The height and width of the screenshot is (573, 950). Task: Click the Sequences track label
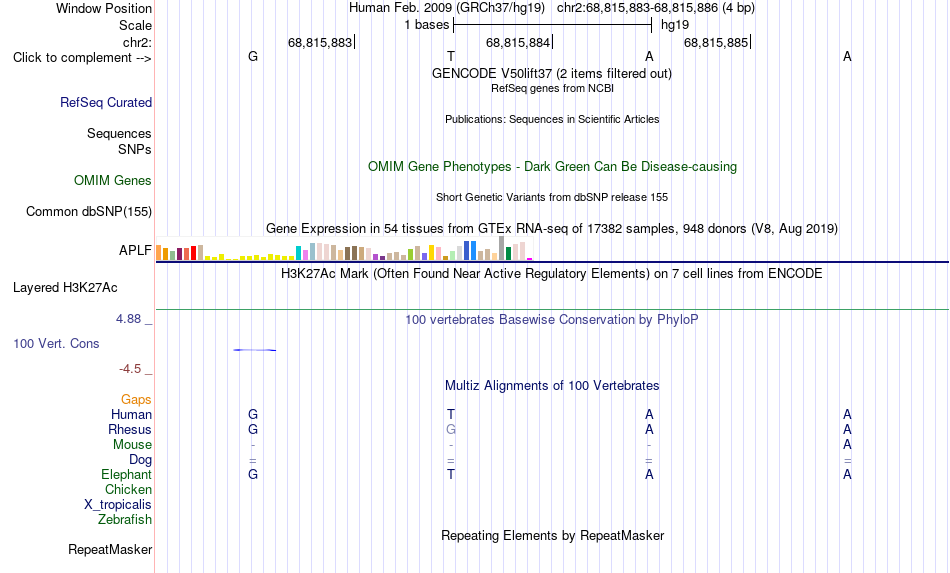[x=119, y=133]
